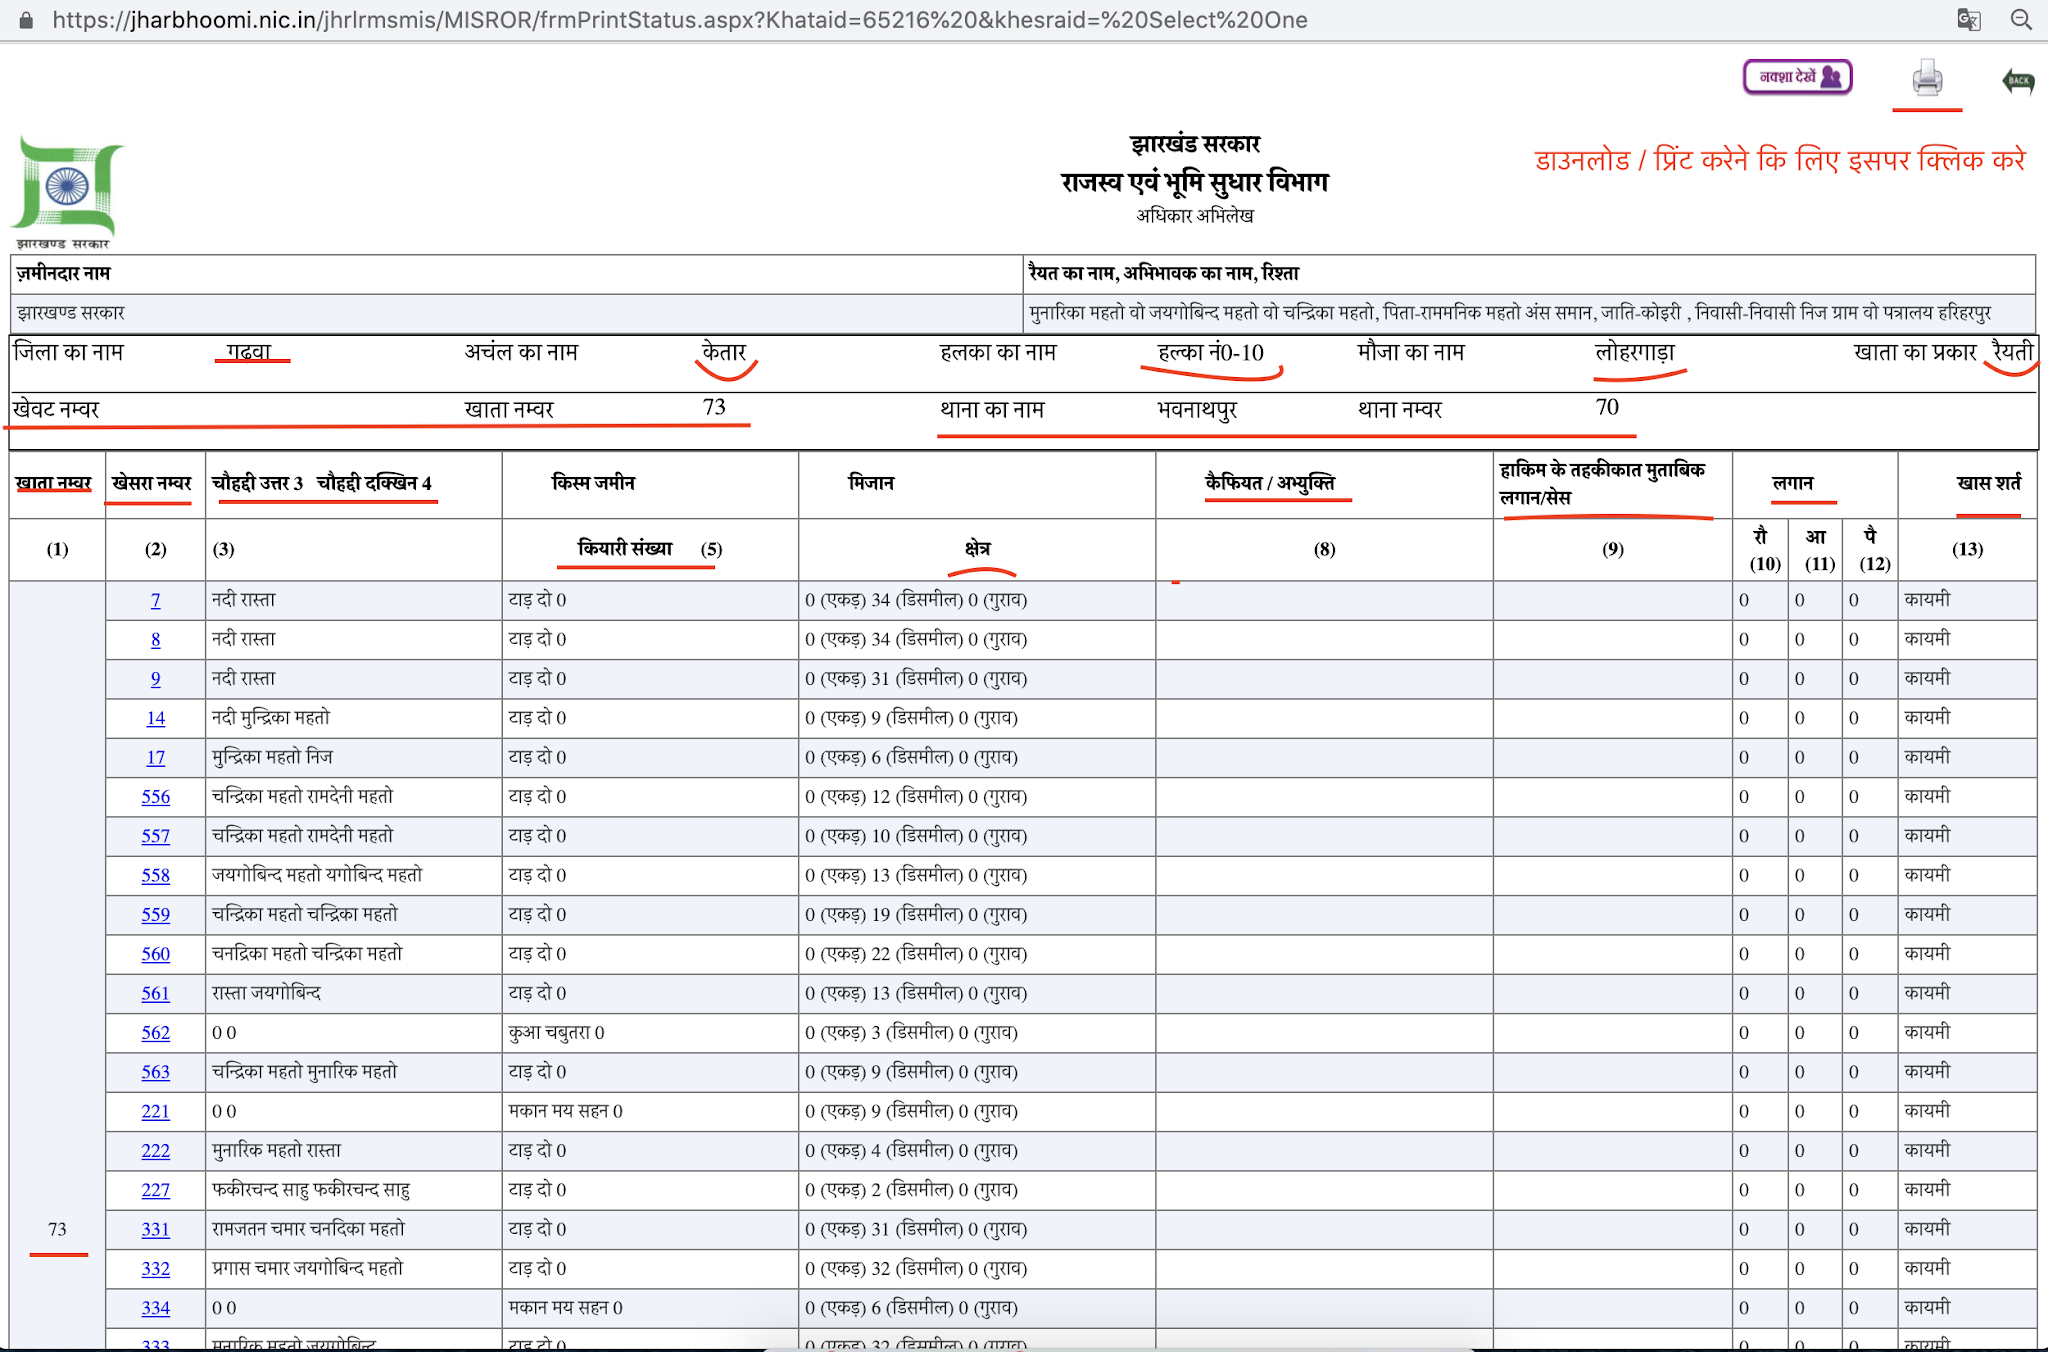This screenshot has width=2048, height=1352.
Task: Click the page URL in address bar
Action: click(680, 20)
